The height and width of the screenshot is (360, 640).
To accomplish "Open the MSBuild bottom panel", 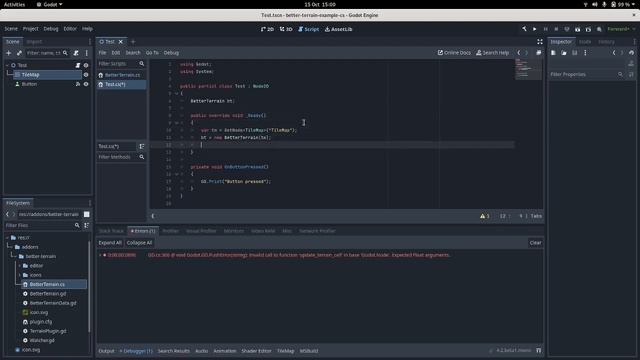I will pyautogui.click(x=309, y=351).
